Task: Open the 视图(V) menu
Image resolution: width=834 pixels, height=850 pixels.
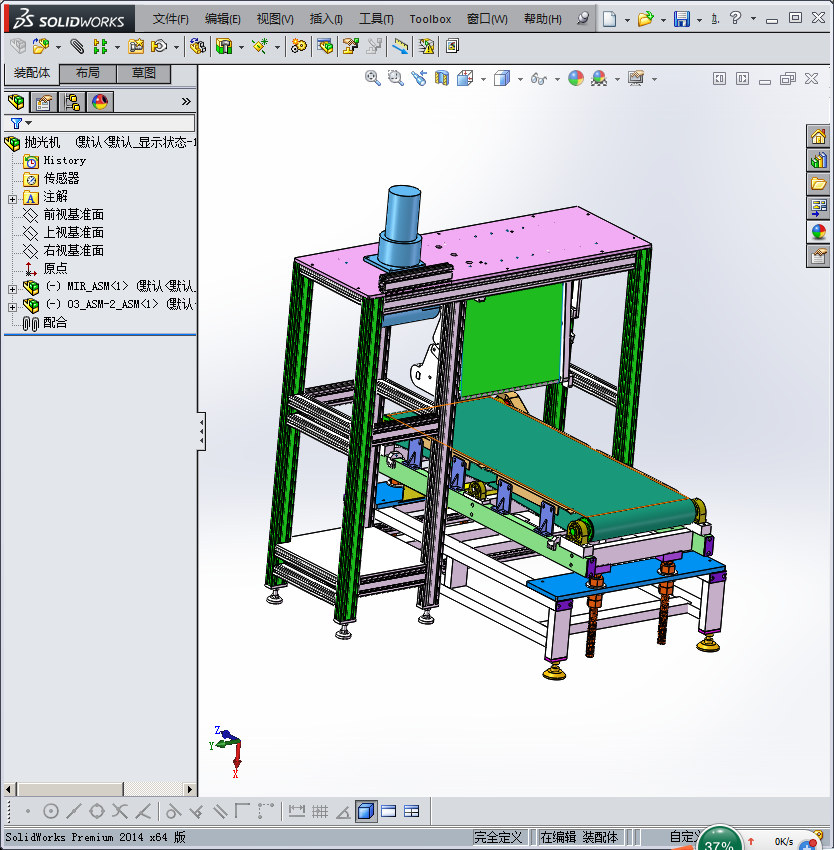Action: coord(275,19)
